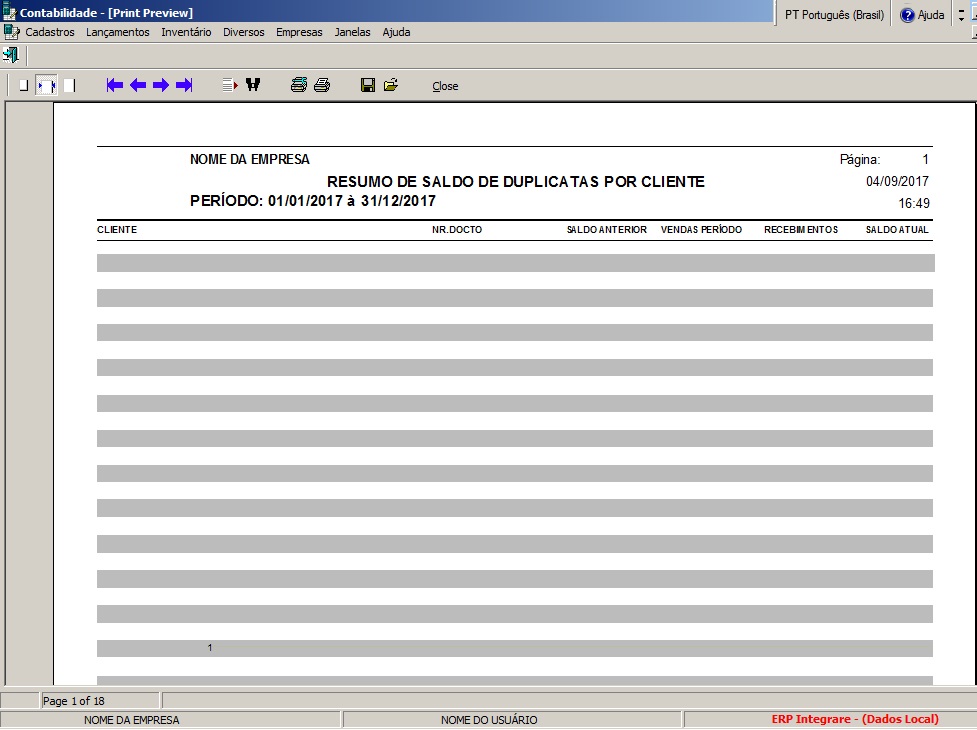The width and height of the screenshot is (977, 730).
Task: Go to the previous page arrow
Action: coord(138,86)
